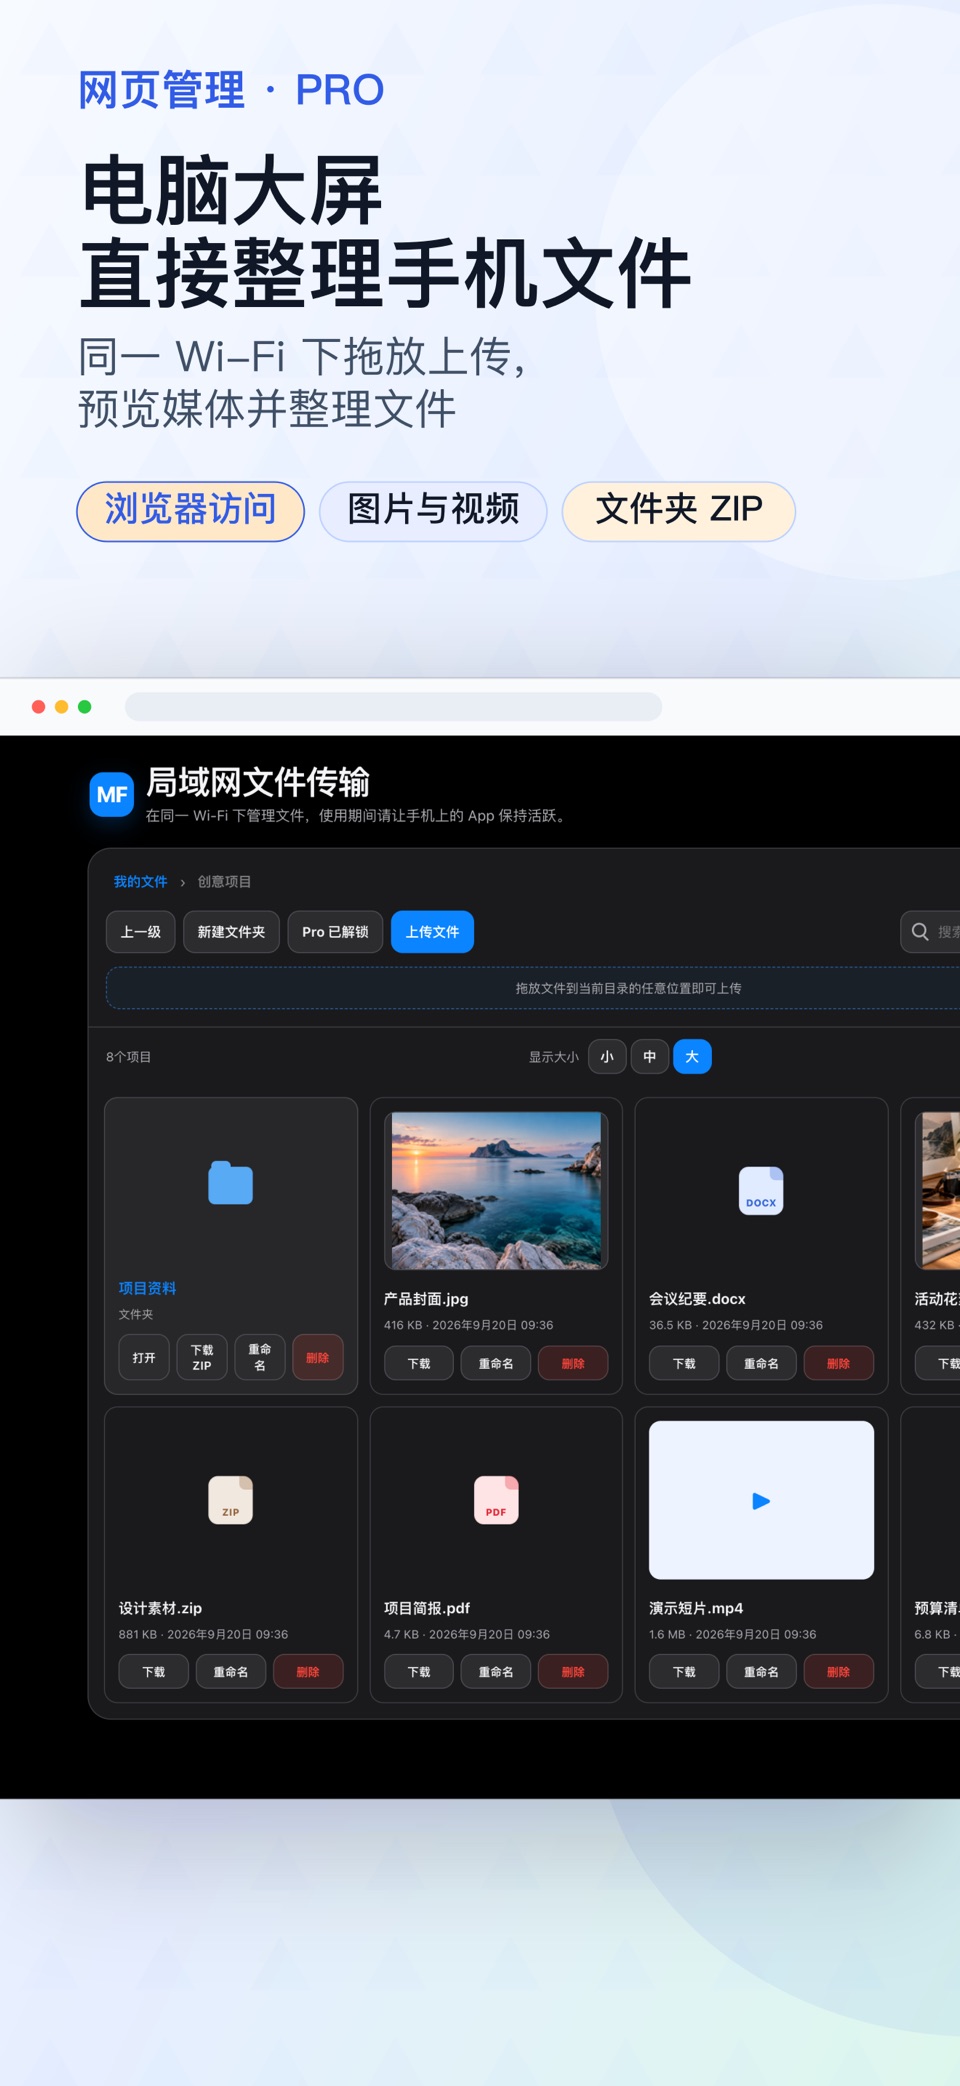This screenshot has height=2086, width=960.
Task: Click the 浏览器访问 feature pill
Action: tap(190, 511)
